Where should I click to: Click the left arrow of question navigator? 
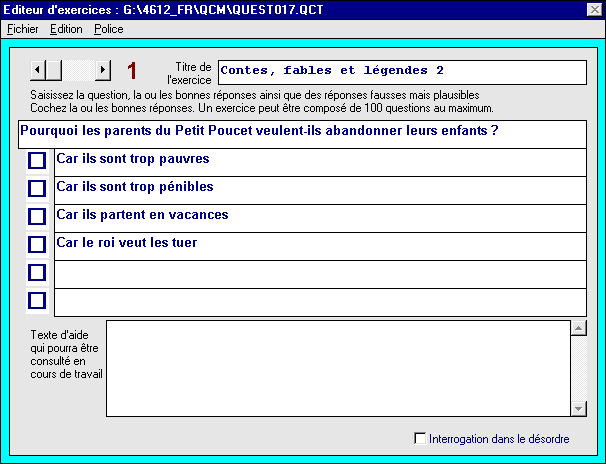pos(37,70)
